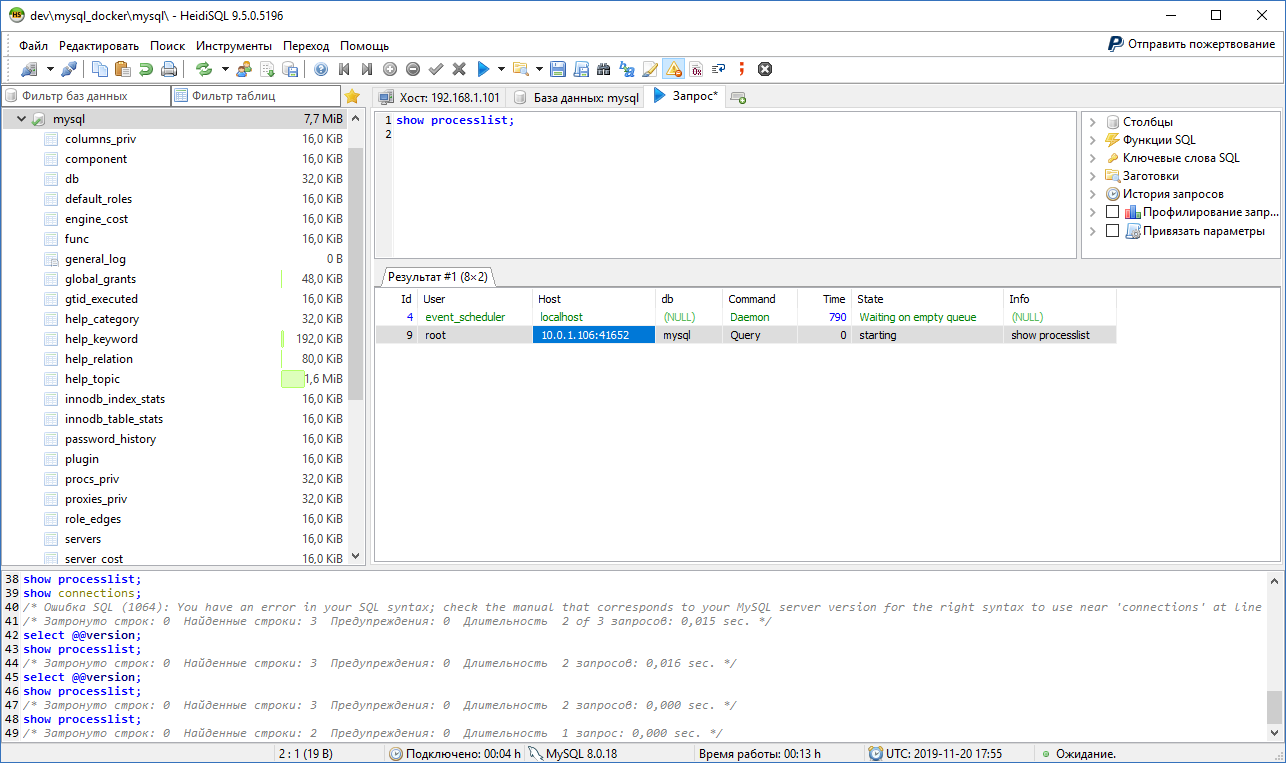Select the help_topic table in tree
Screen dimensions: 1286x763
(92, 379)
